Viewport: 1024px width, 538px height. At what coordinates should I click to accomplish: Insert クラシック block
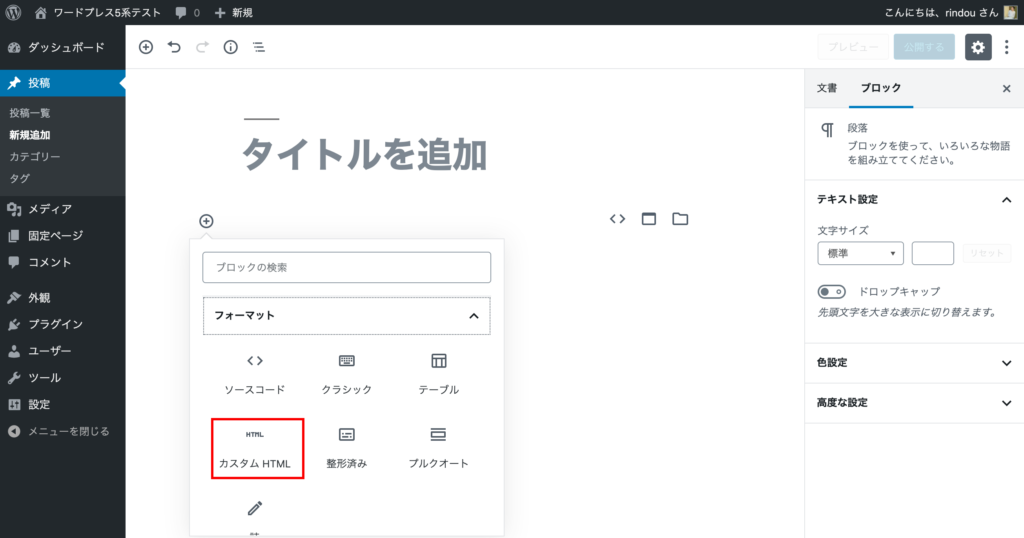(347, 375)
